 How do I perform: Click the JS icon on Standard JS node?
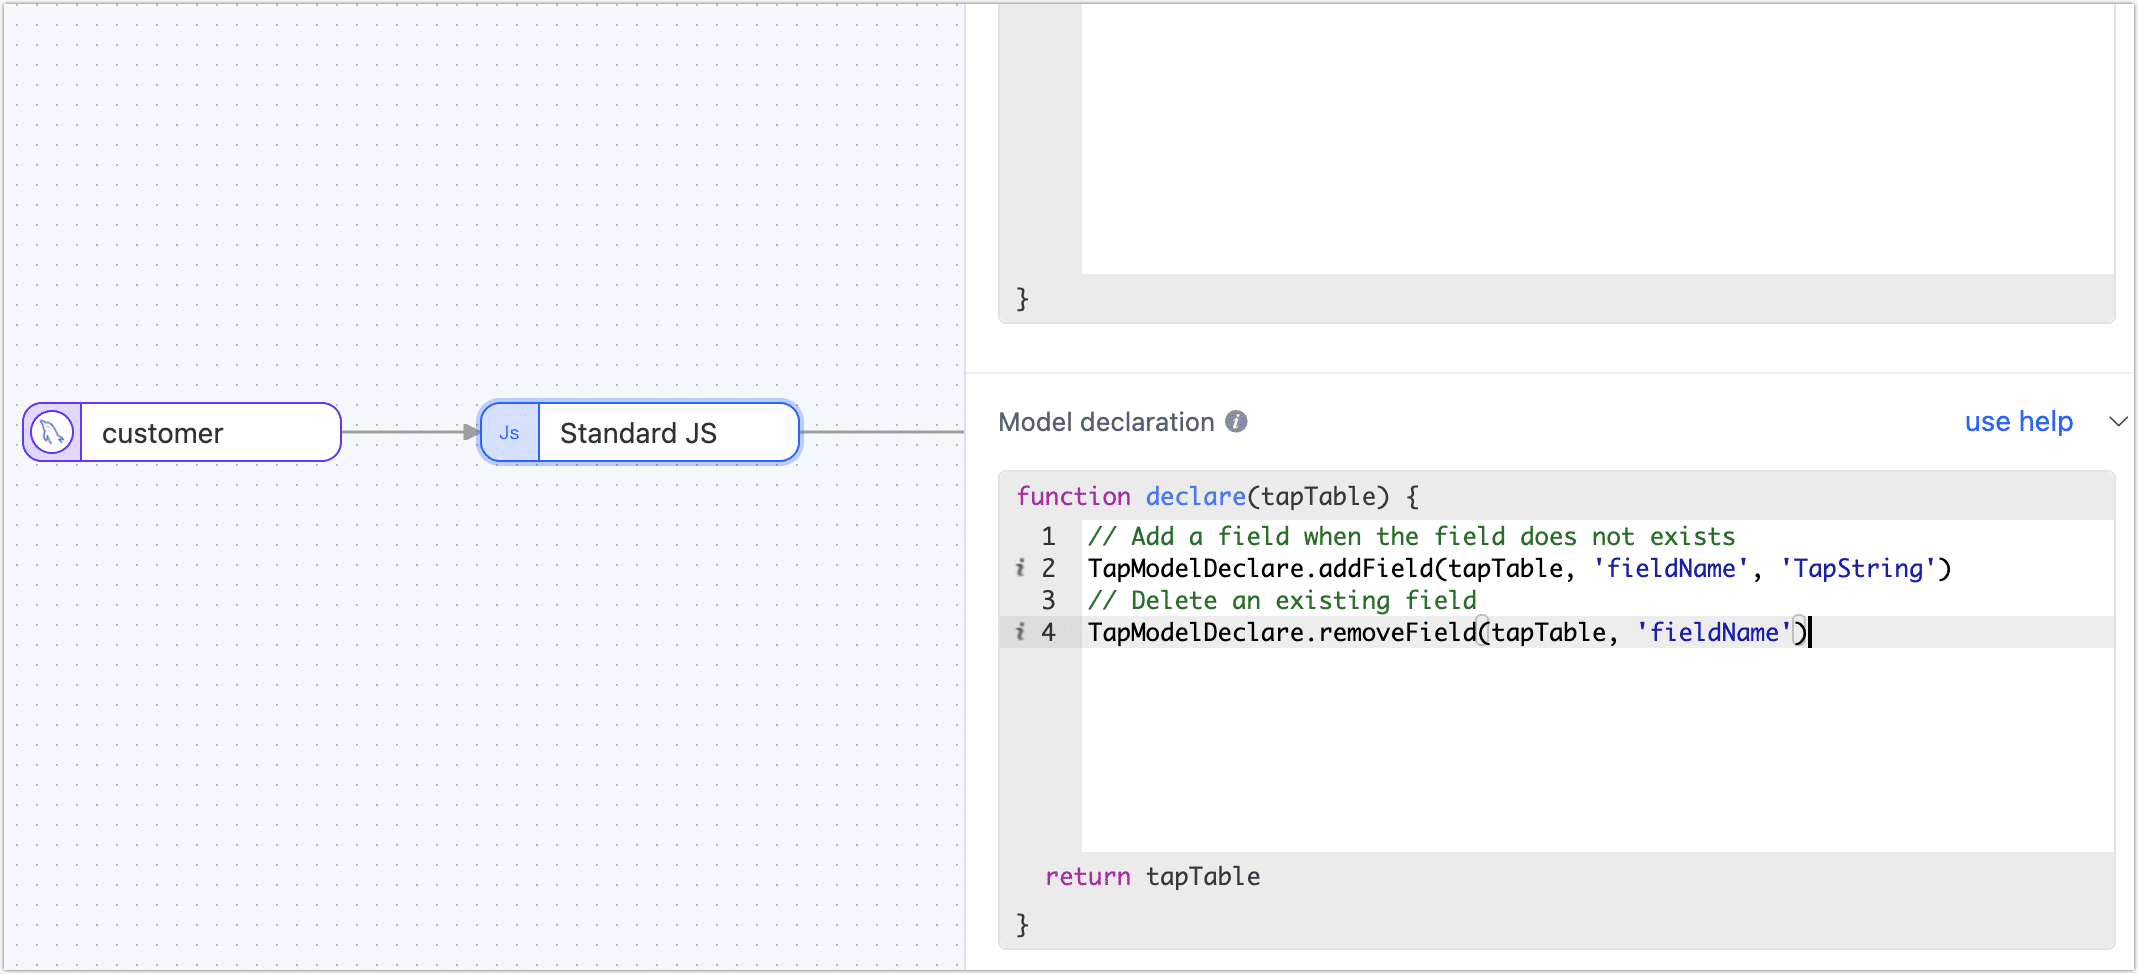click(x=509, y=433)
